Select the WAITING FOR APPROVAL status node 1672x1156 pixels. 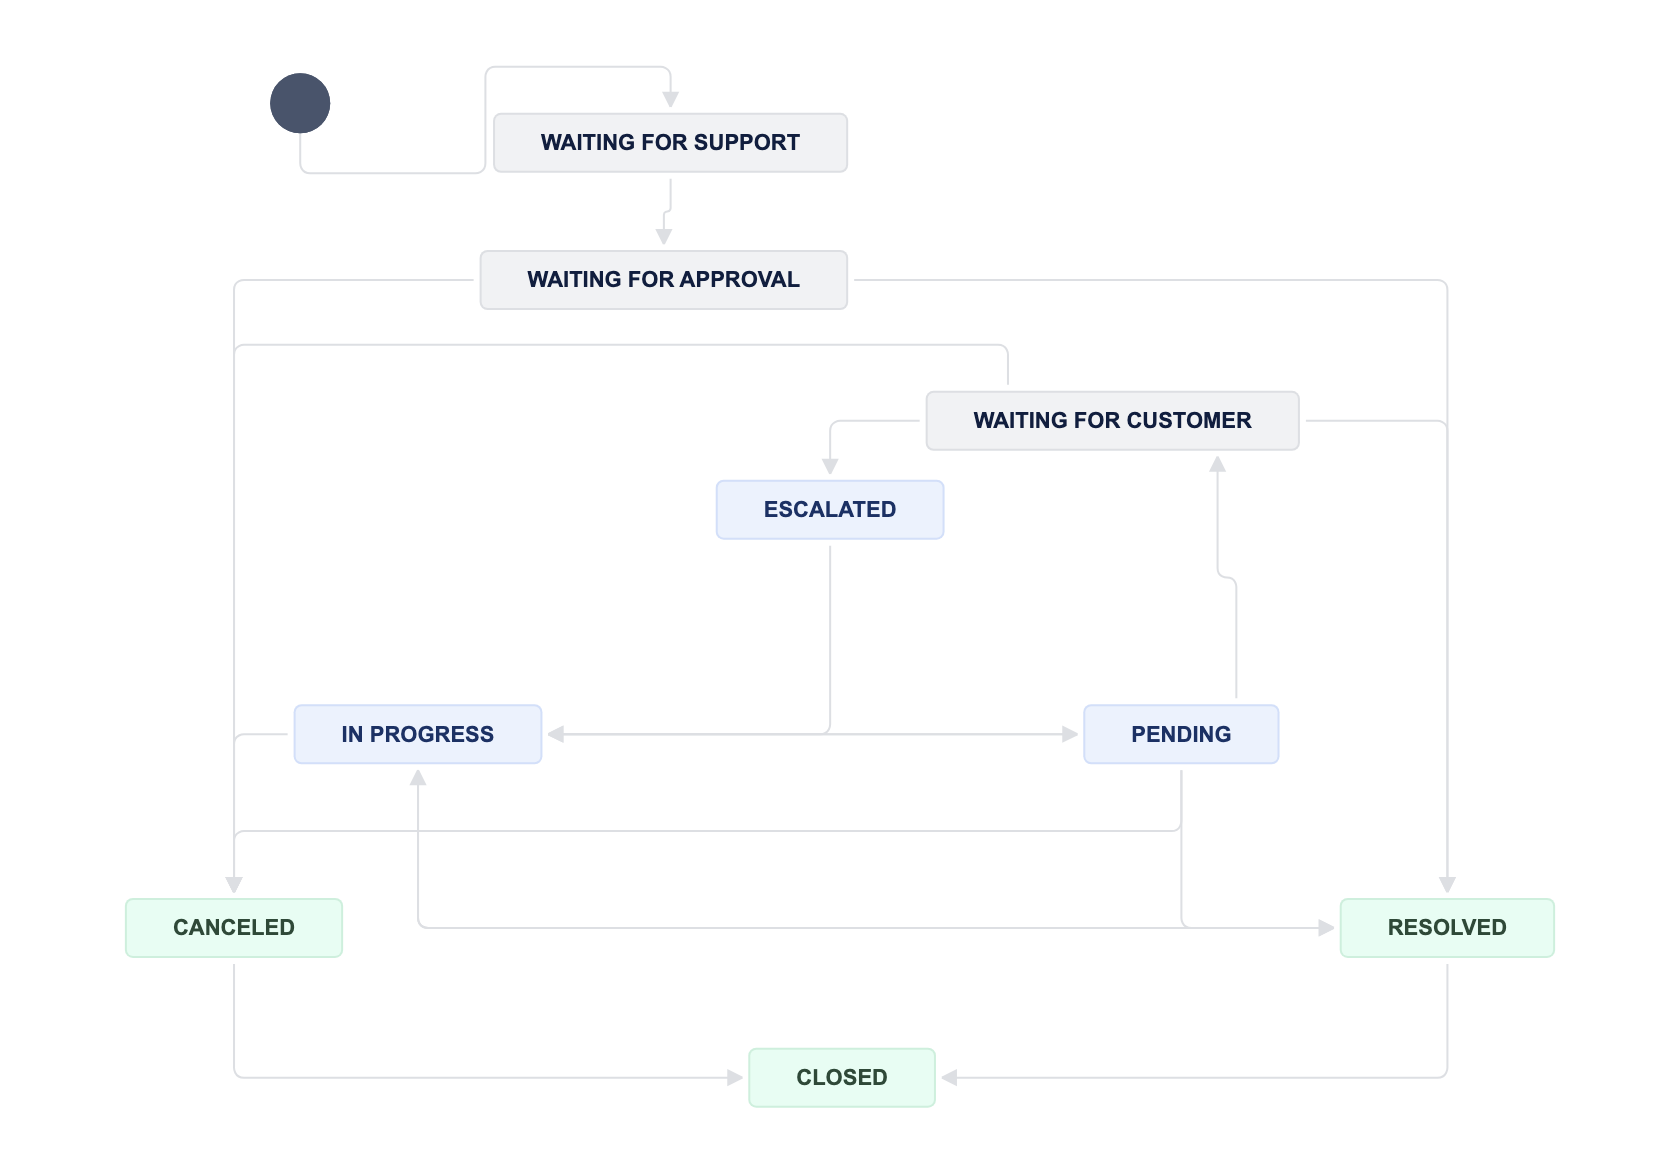tap(664, 280)
